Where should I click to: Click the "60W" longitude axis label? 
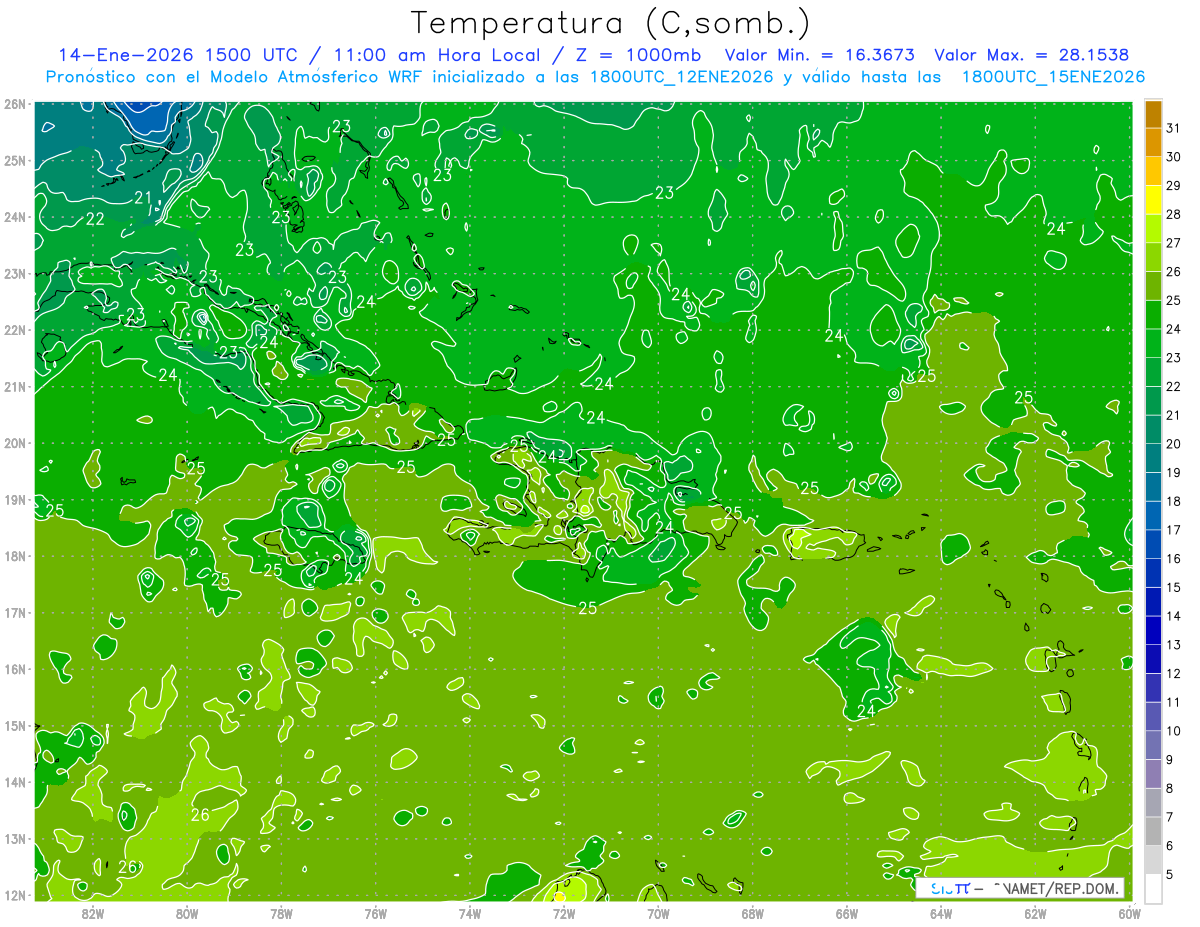1129,912
